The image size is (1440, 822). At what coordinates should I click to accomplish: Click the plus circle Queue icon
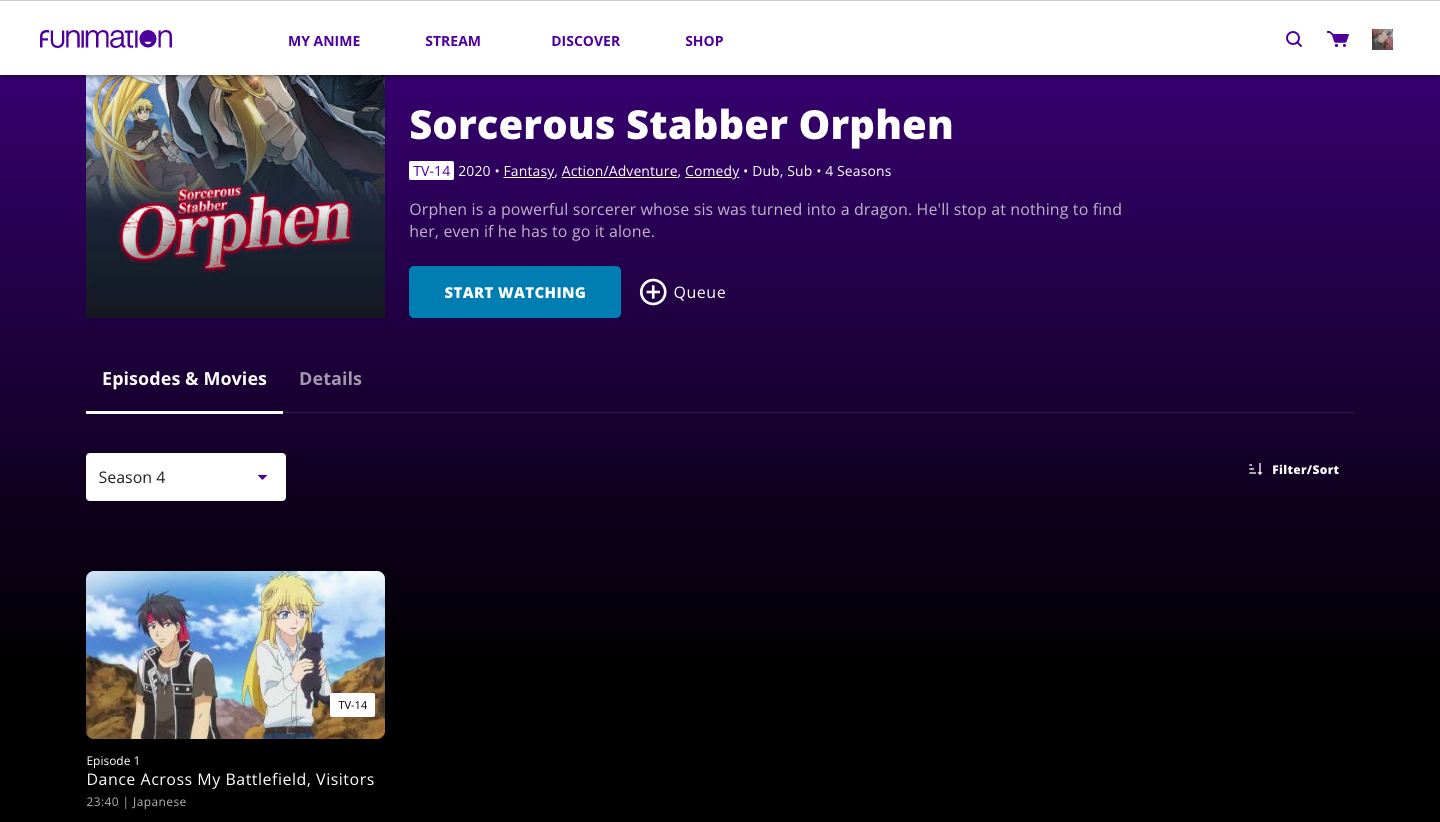(x=653, y=292)
